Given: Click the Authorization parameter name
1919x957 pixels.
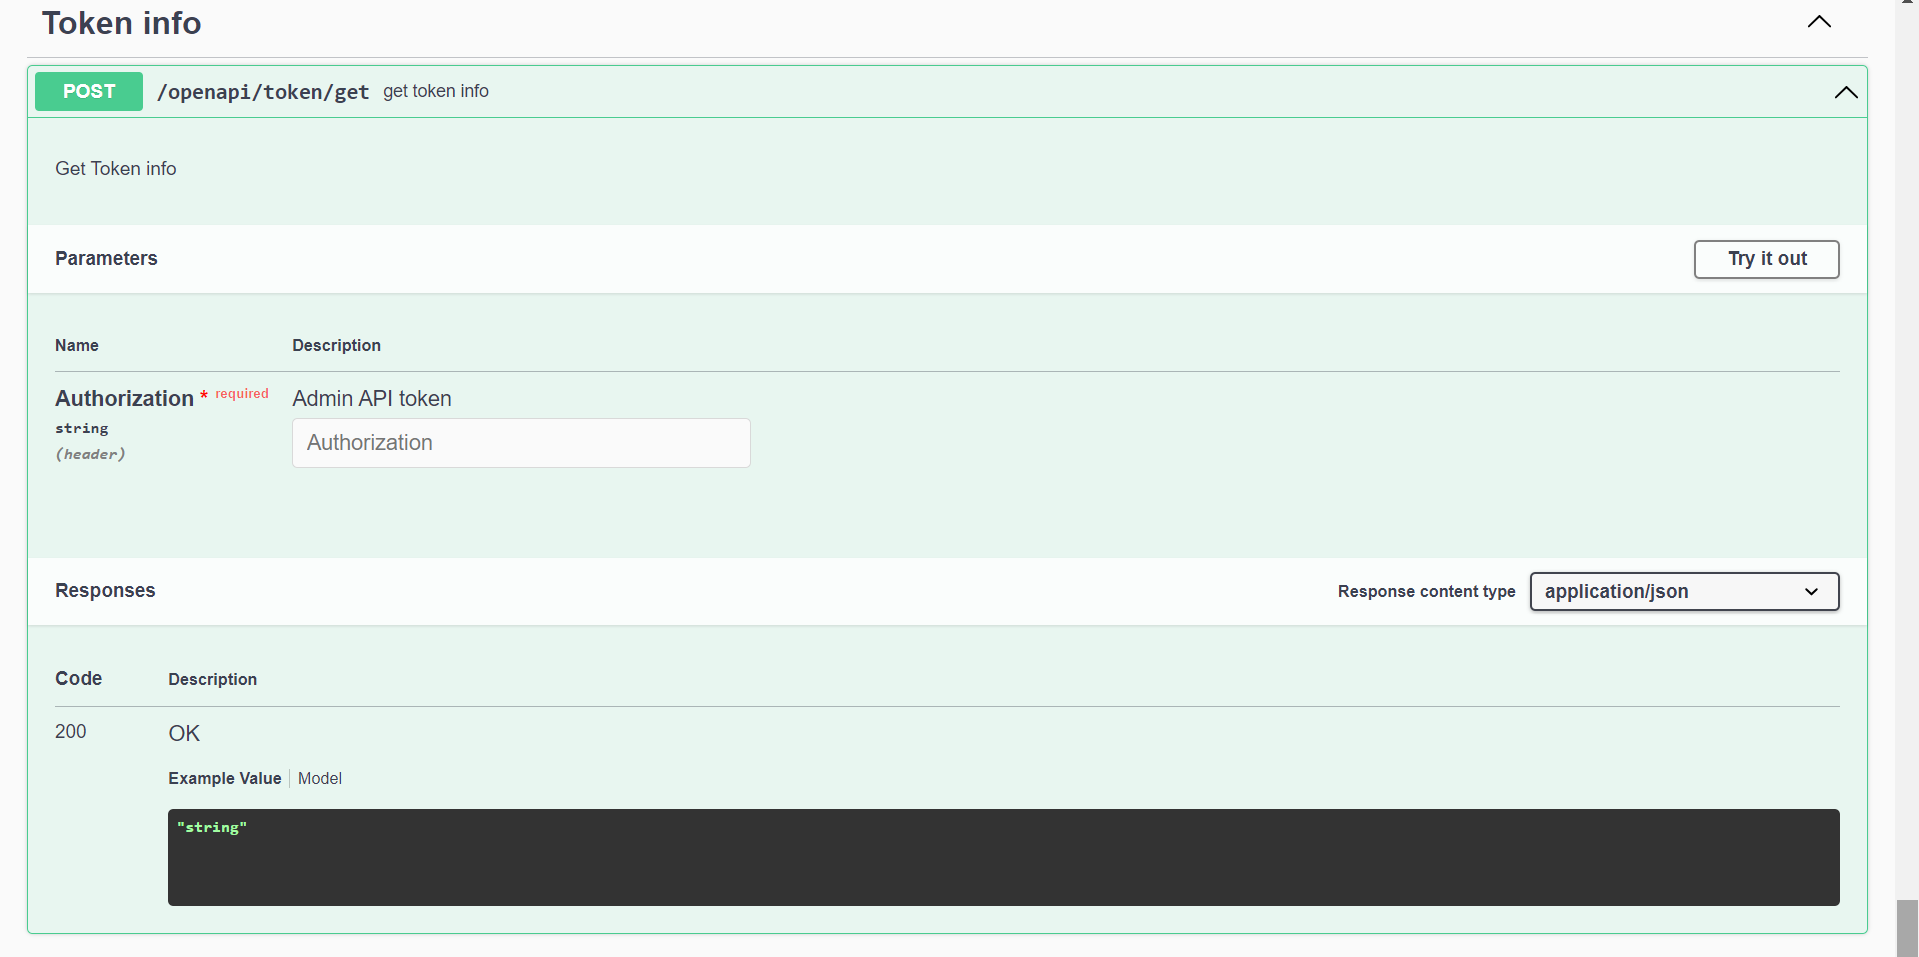Looking at the screenshot, I should pyautogui.click(x=124, y=398).
